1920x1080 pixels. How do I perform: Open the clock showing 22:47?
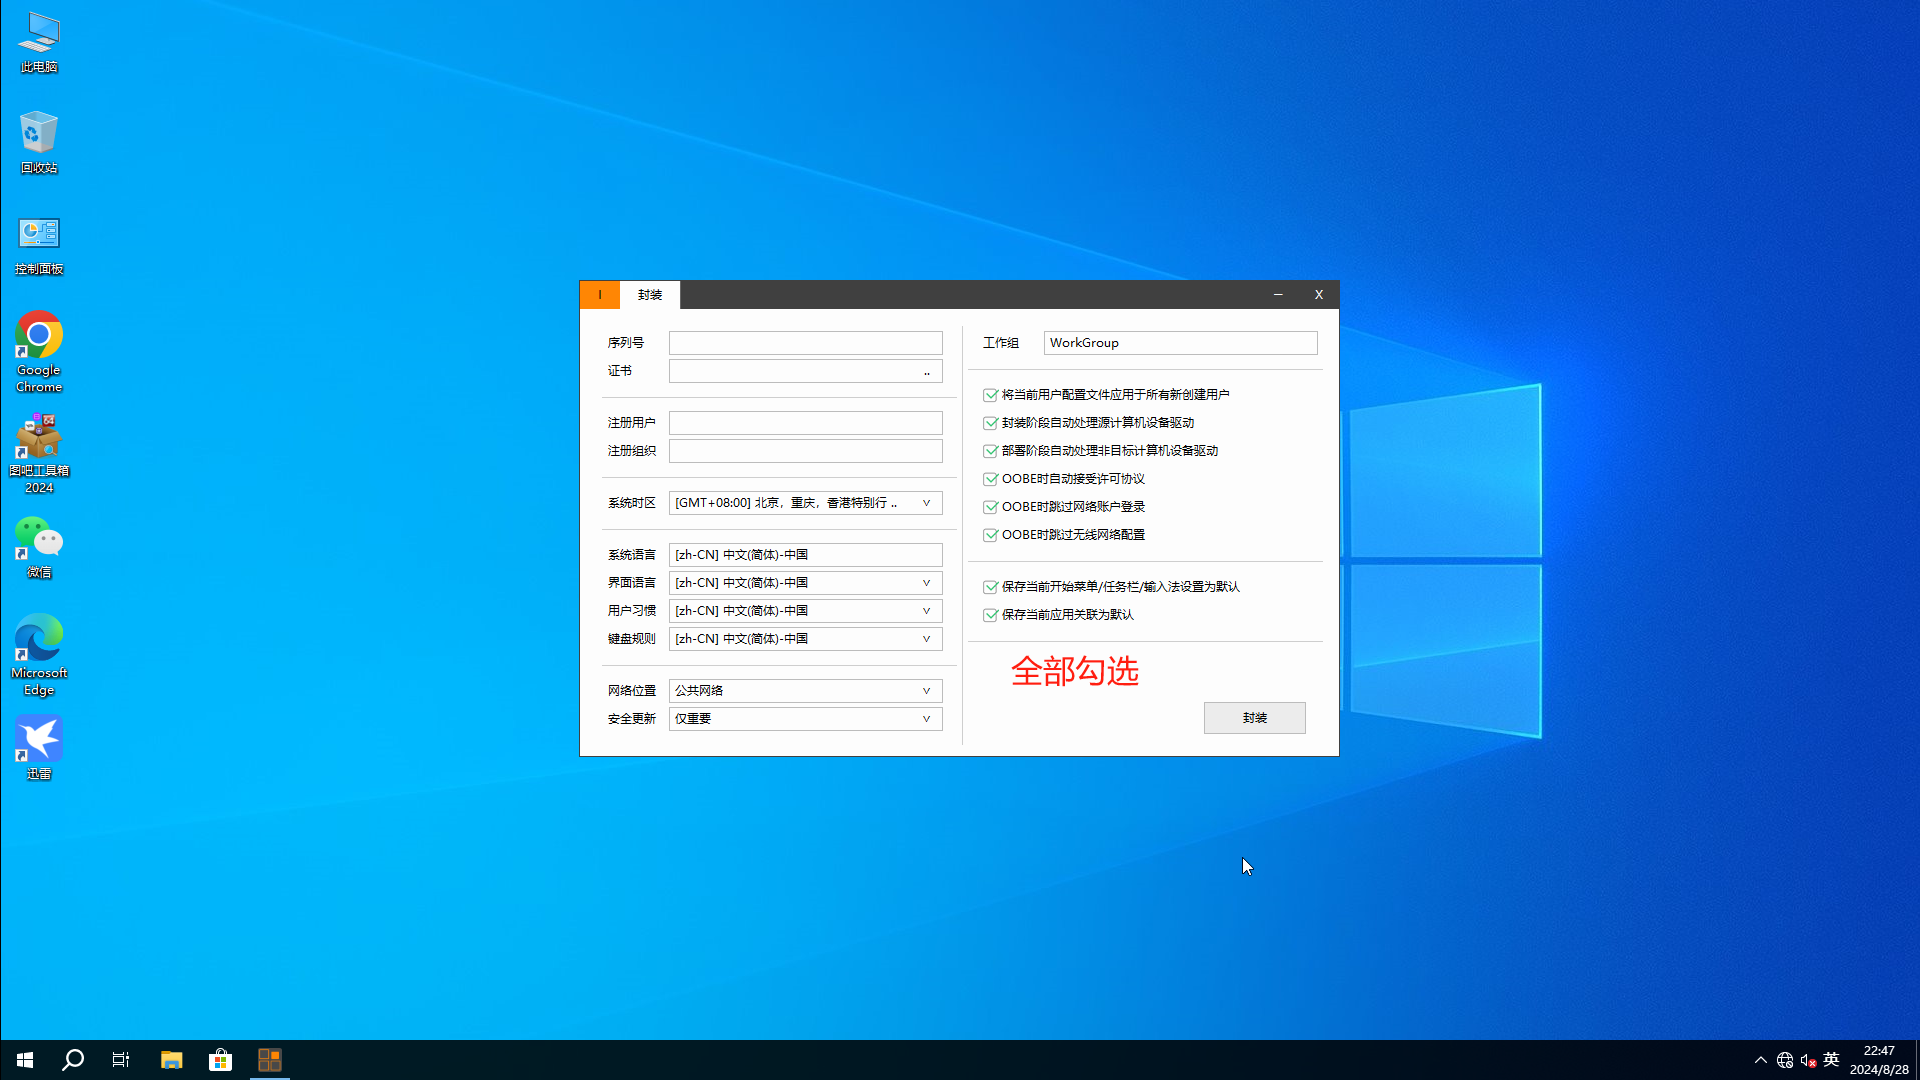point(1879,1060)
